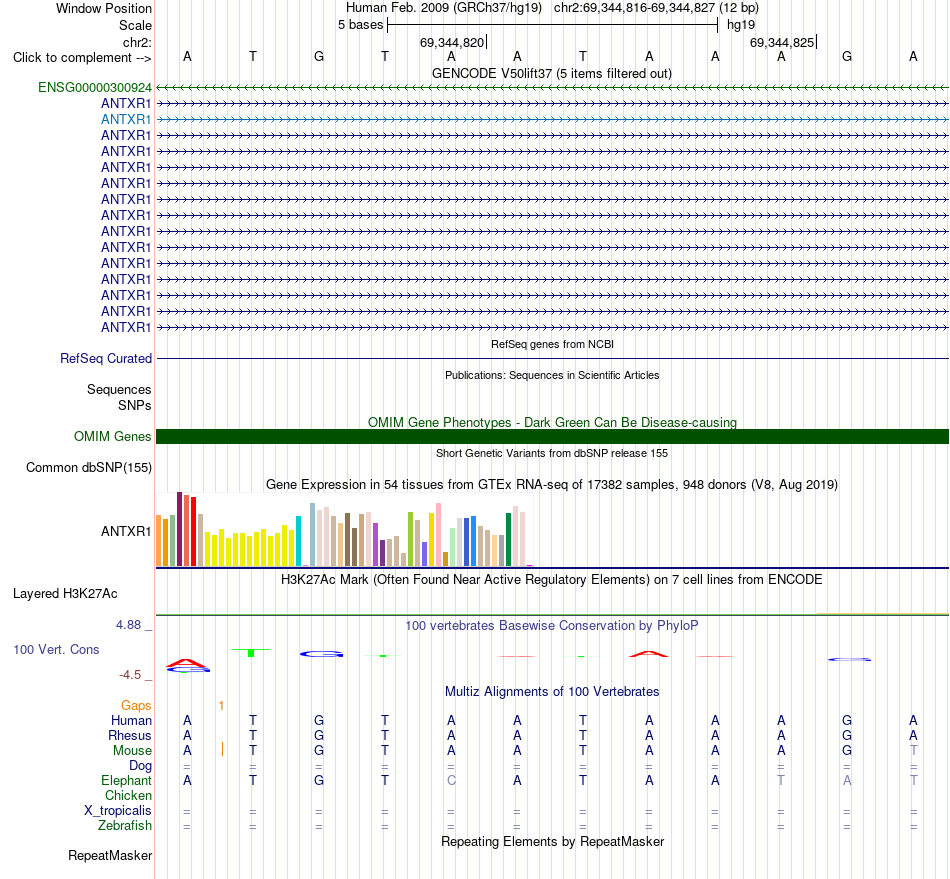
Task: Open the GTEx Gene Expression track title
Action: coord(552,485)
